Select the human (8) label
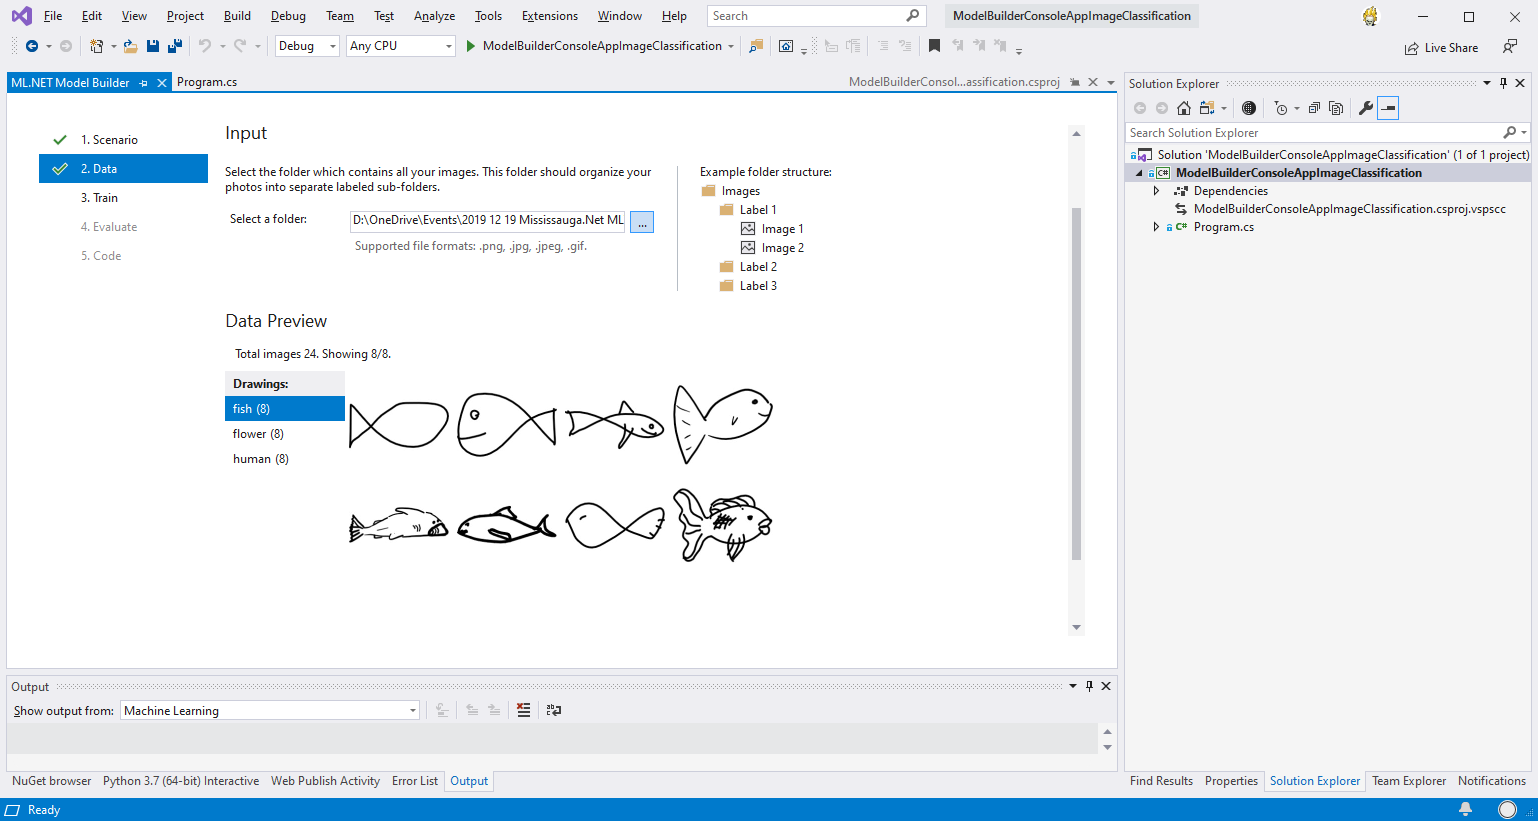Screen dimensions: 1538x821 285,459
